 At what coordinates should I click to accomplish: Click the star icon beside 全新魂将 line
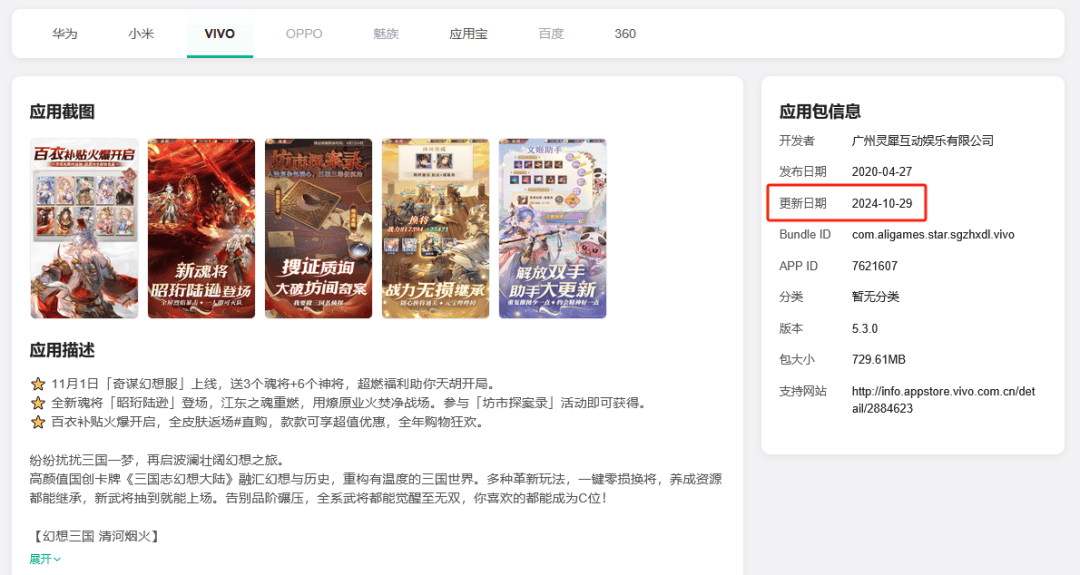click(38, 403)
